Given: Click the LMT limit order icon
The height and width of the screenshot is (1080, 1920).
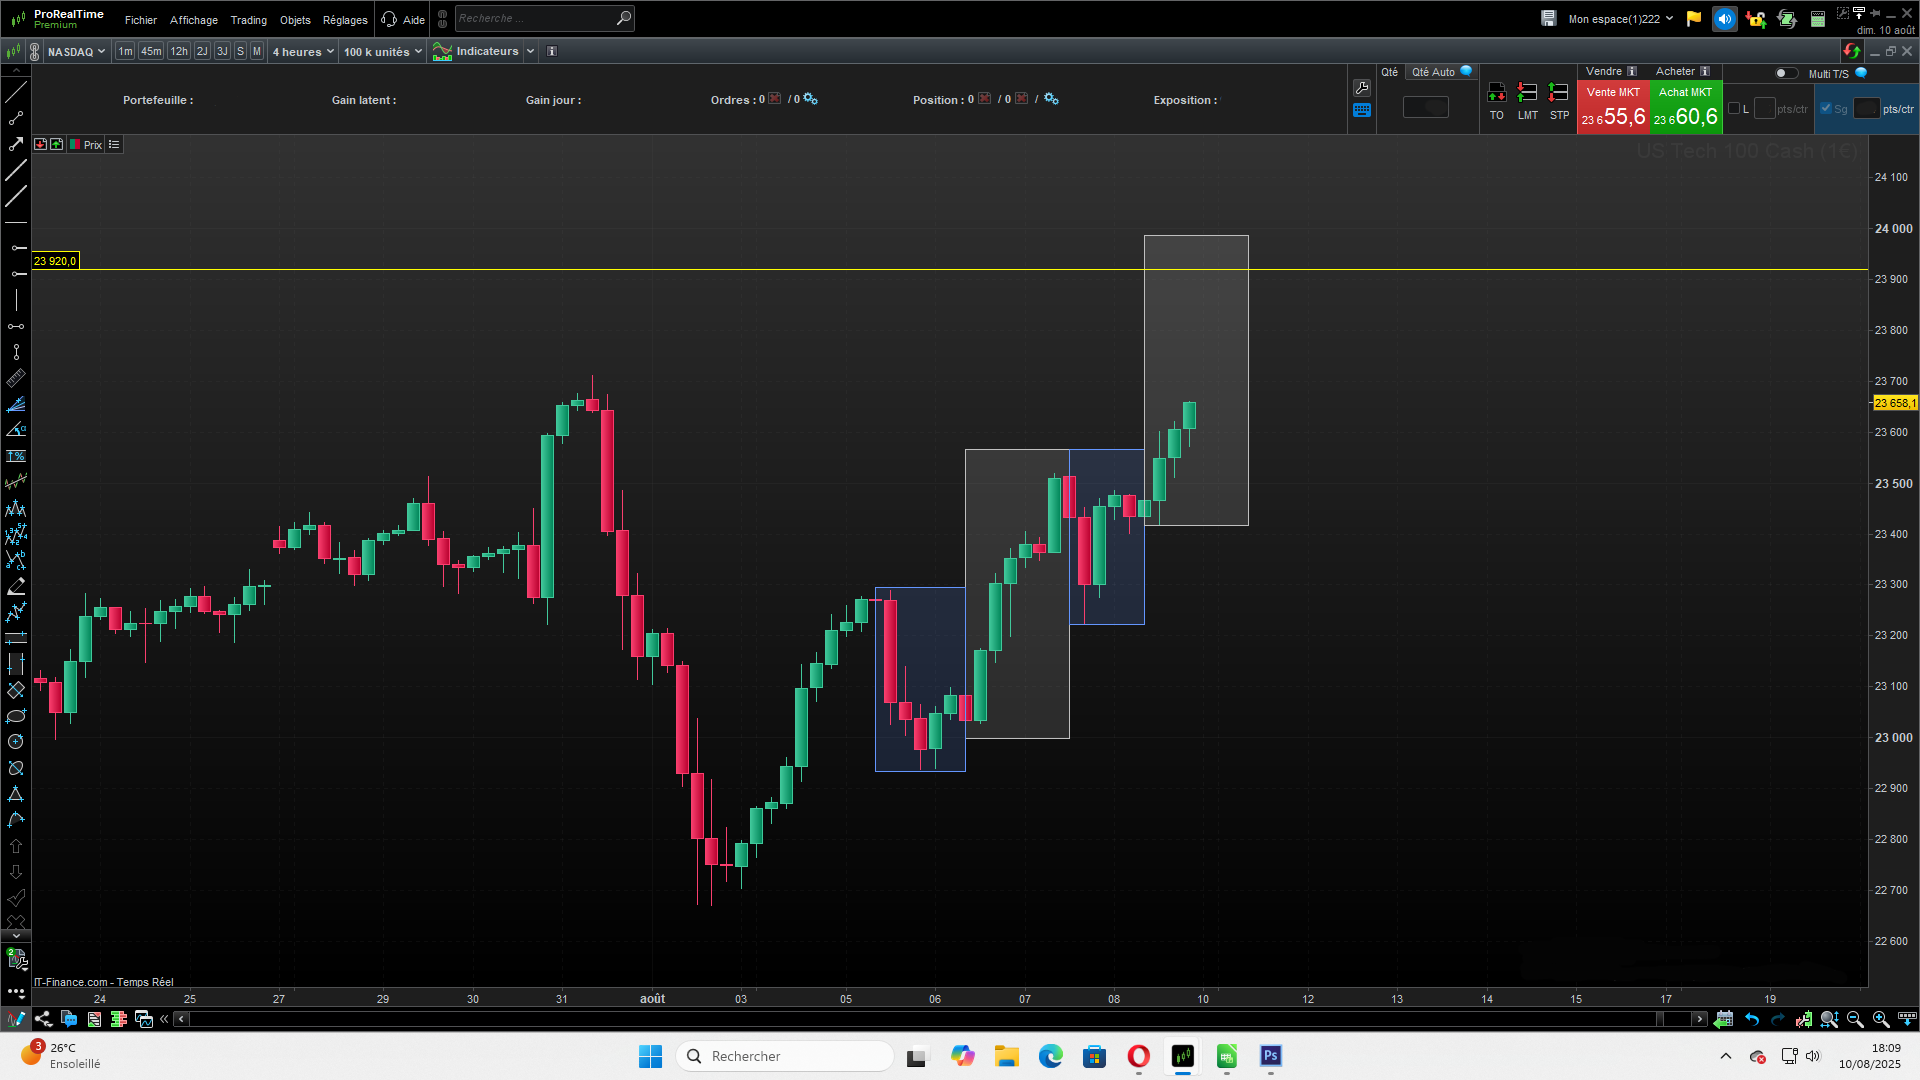Looking at the screenshot, I should tap(1527, 93).
